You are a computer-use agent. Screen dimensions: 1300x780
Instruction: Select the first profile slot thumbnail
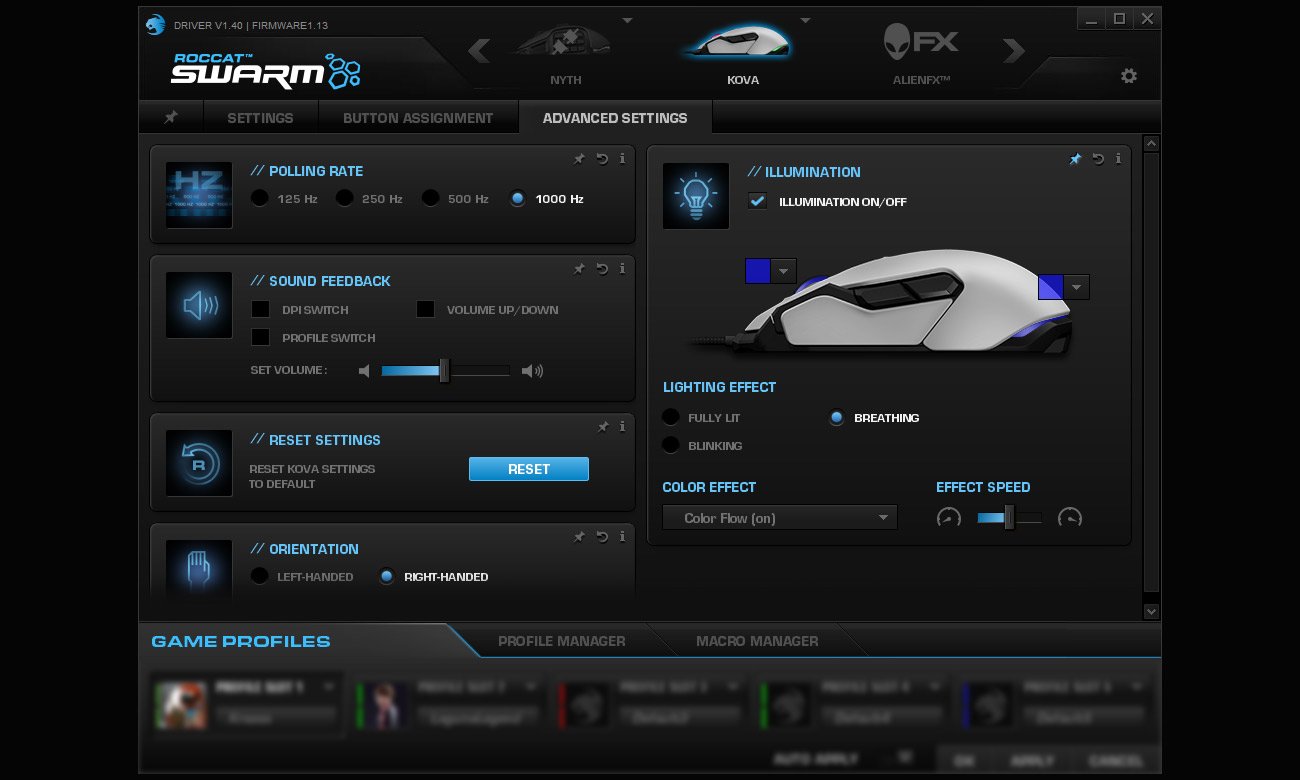(181, 704)
